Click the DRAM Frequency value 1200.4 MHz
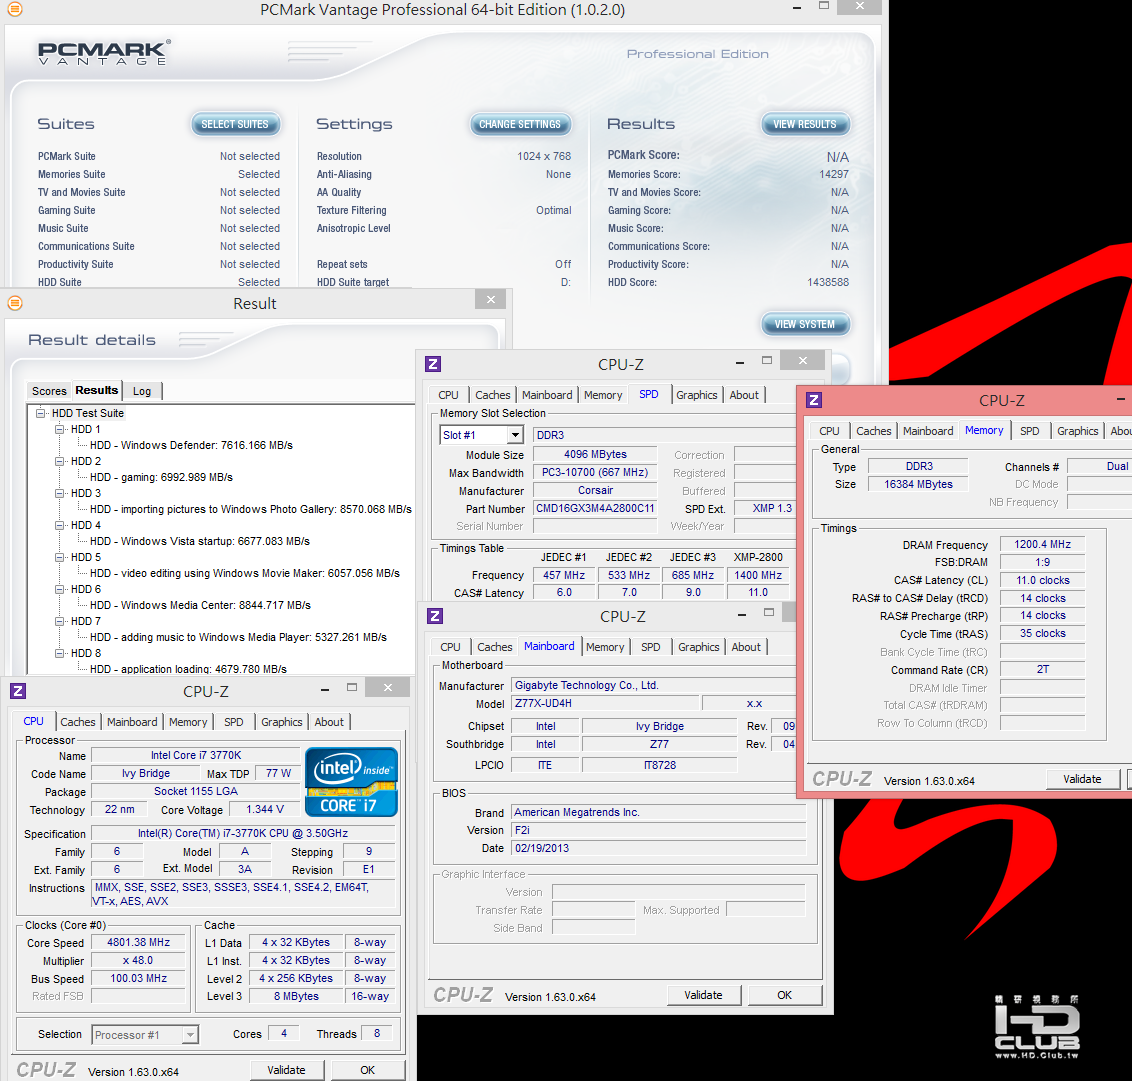 (x=1042, y=544)
